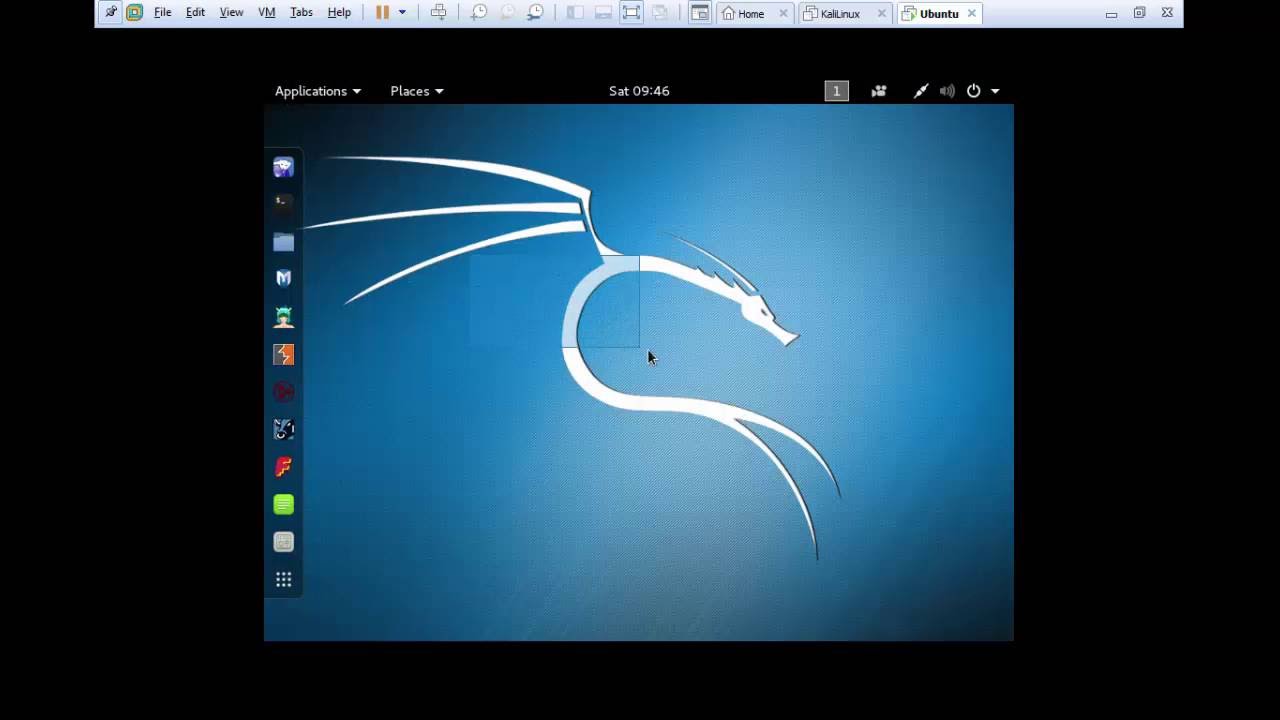Pause the virtual machine
The image size is (1280, 720).
[382, 13]
